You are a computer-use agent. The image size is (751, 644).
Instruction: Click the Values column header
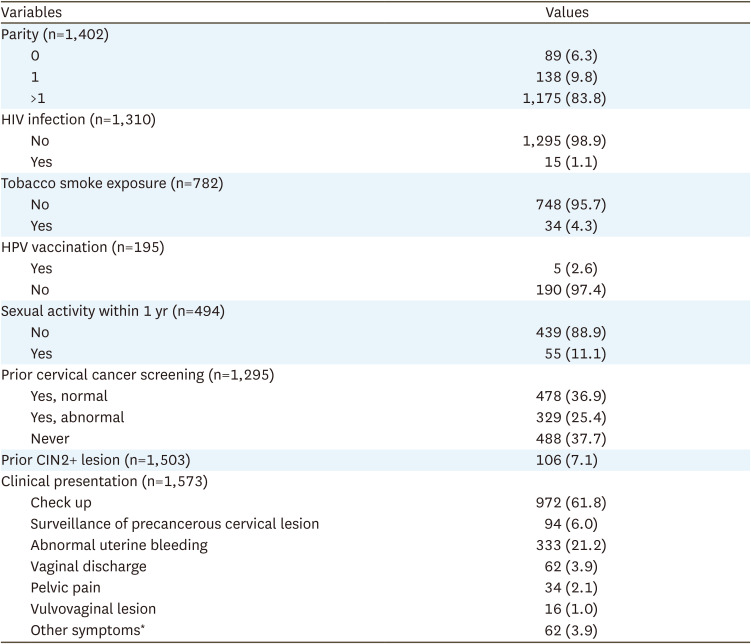(x=566, y=13)
